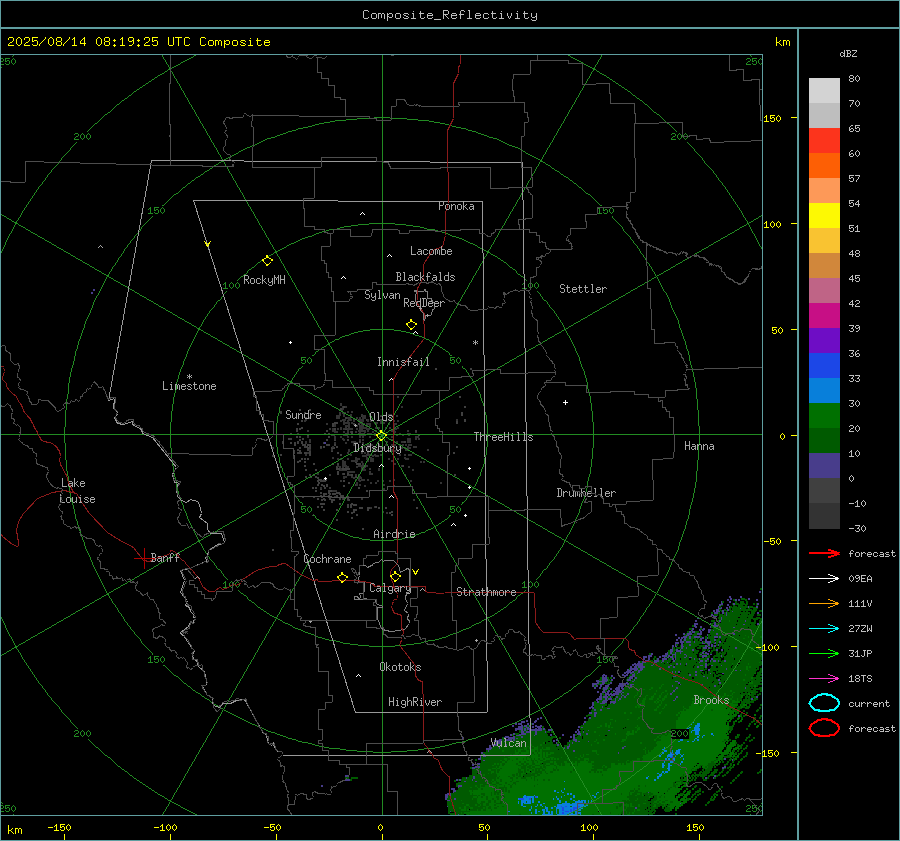Click the Vulcan label
Image resolution: width=900 pixels, height=841 pixels.
(x=508, y=743)
